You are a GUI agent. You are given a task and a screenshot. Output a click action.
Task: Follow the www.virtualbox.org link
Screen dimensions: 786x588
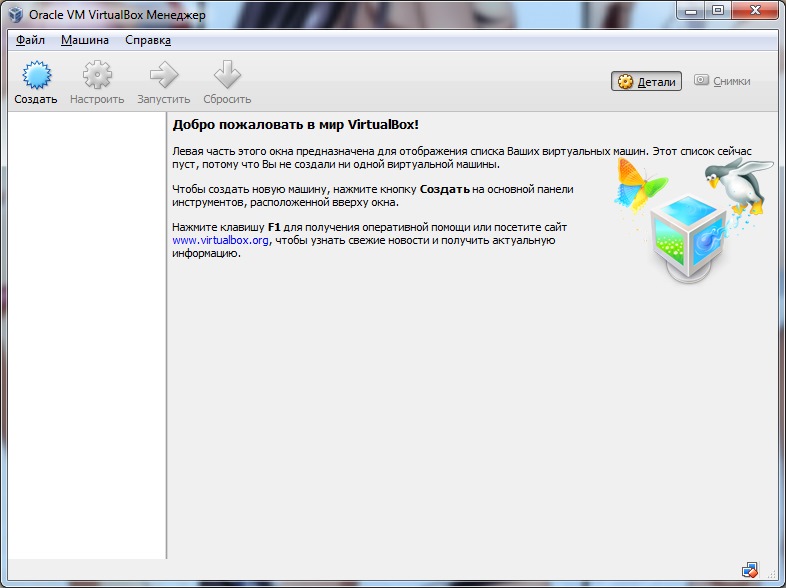click(220, 240)
